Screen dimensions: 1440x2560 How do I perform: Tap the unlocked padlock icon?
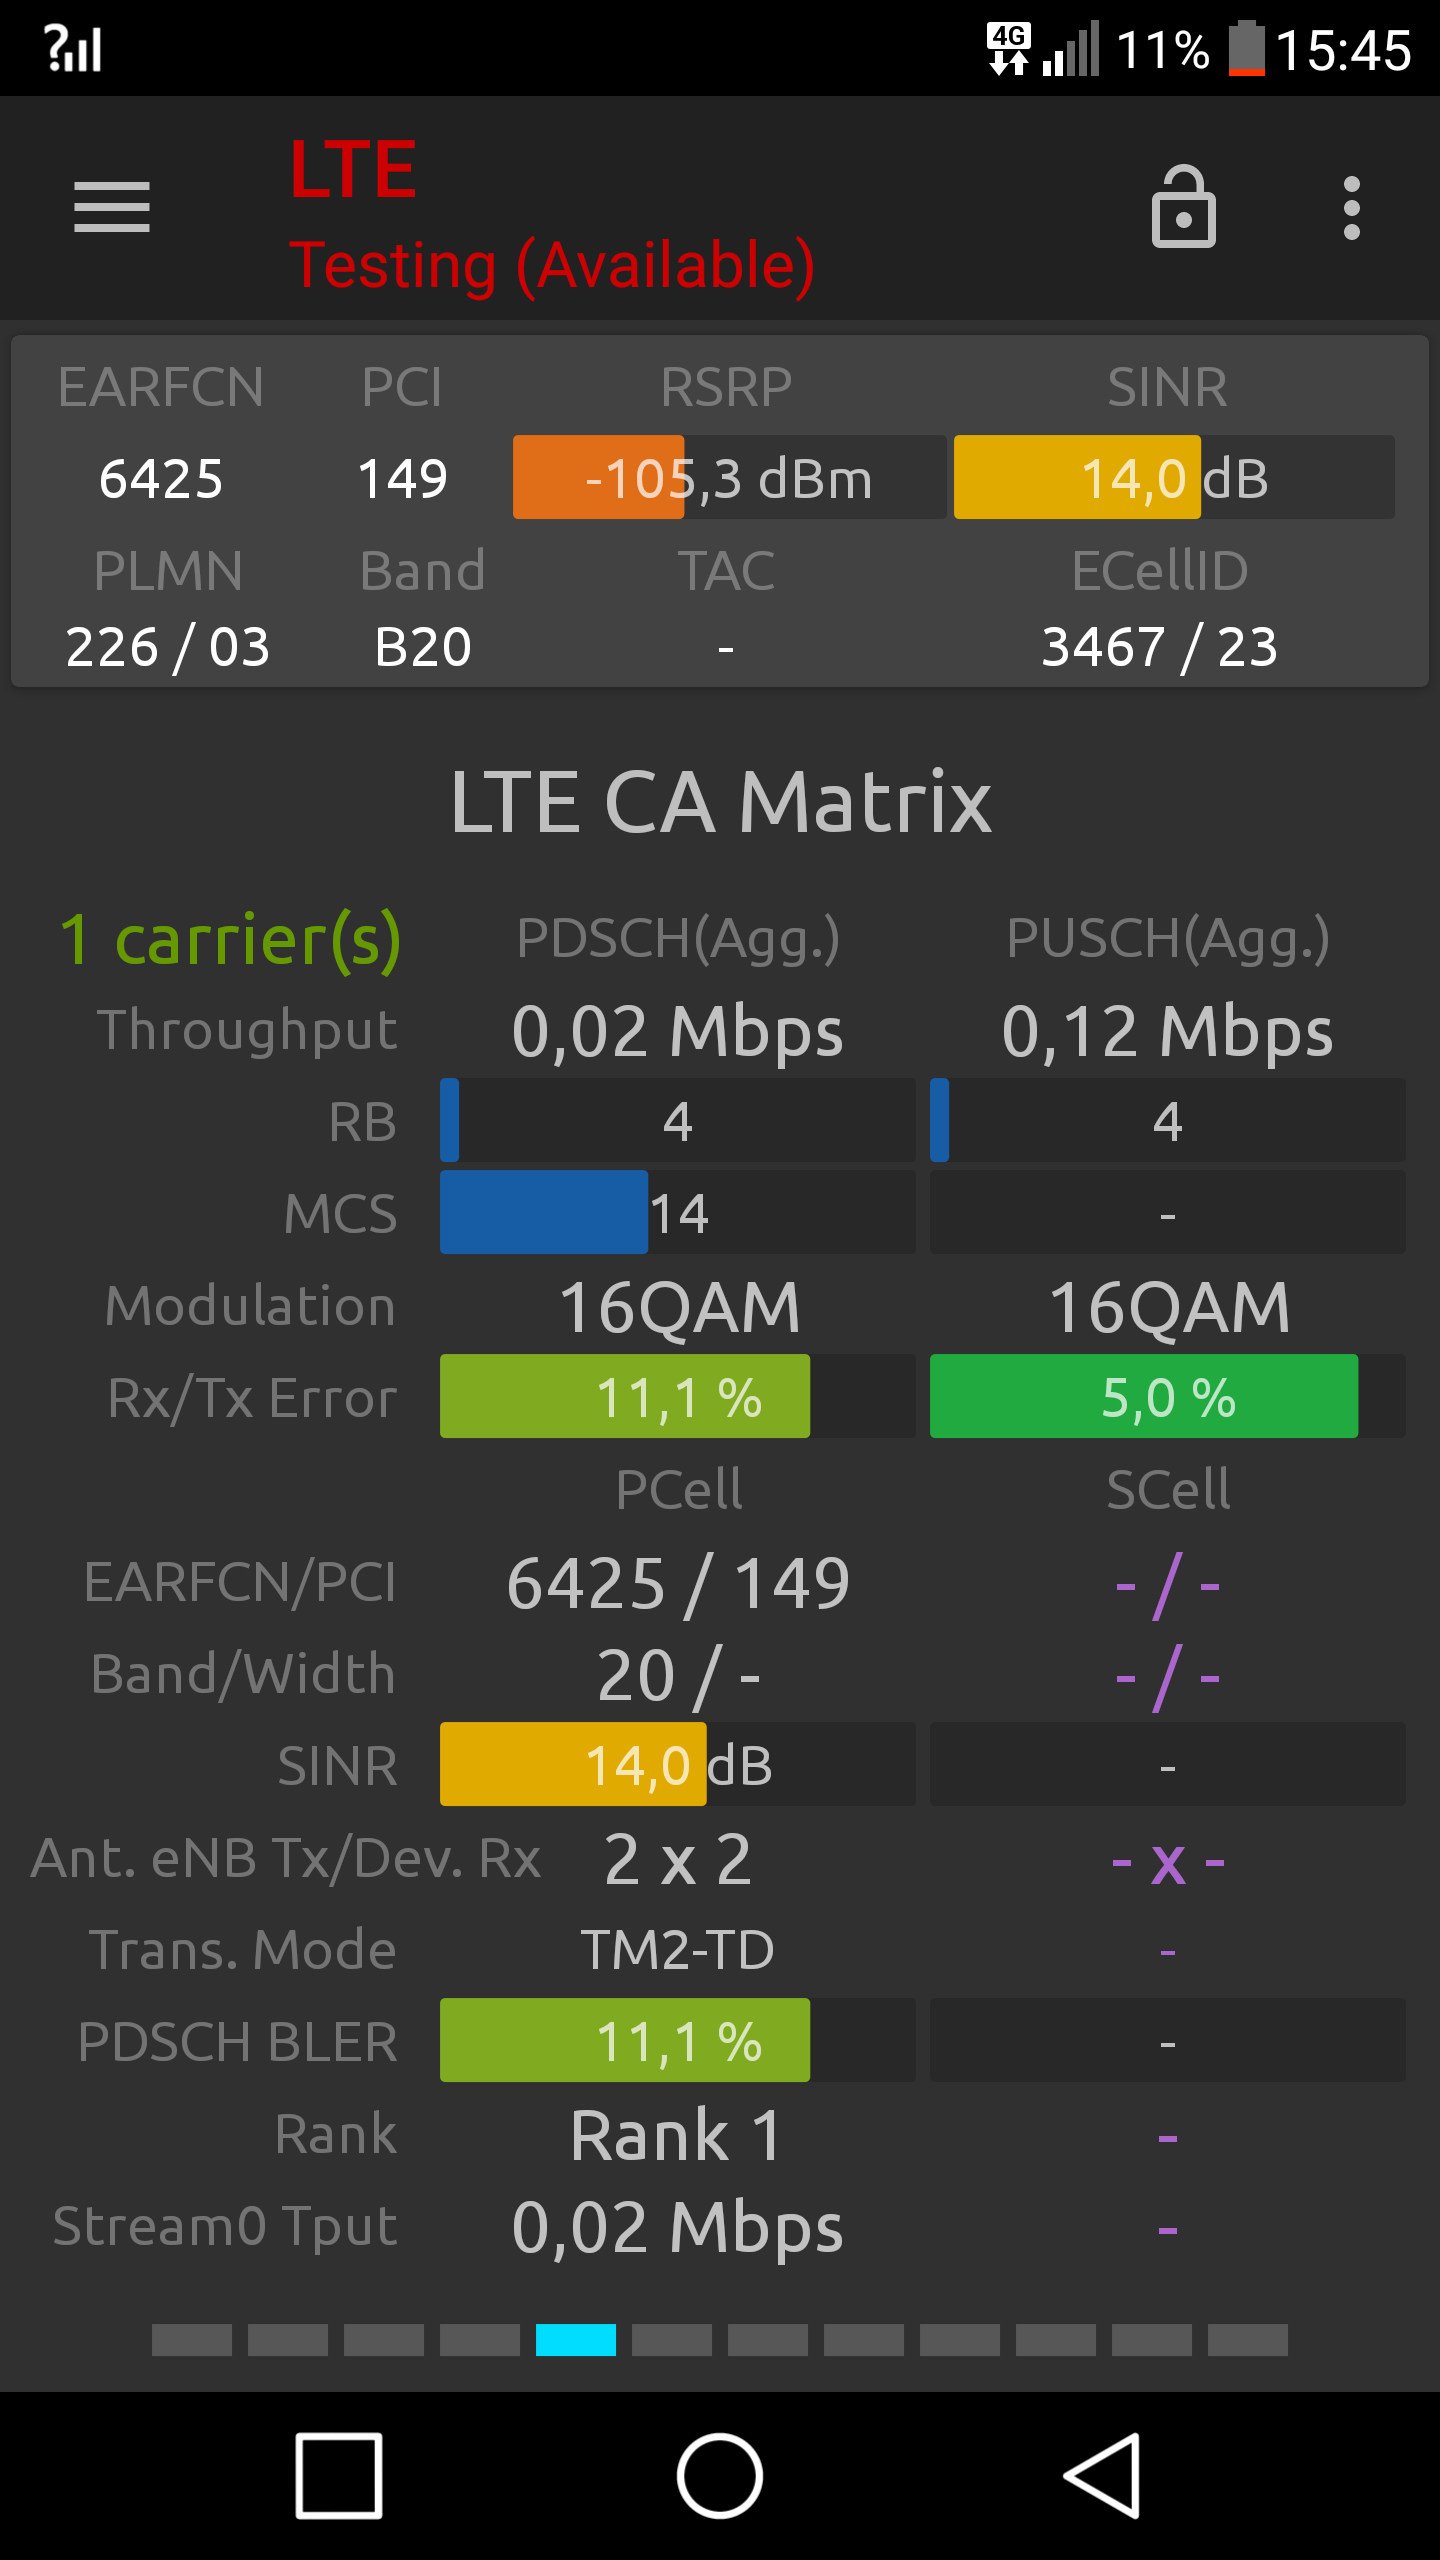pos(1183,207)
